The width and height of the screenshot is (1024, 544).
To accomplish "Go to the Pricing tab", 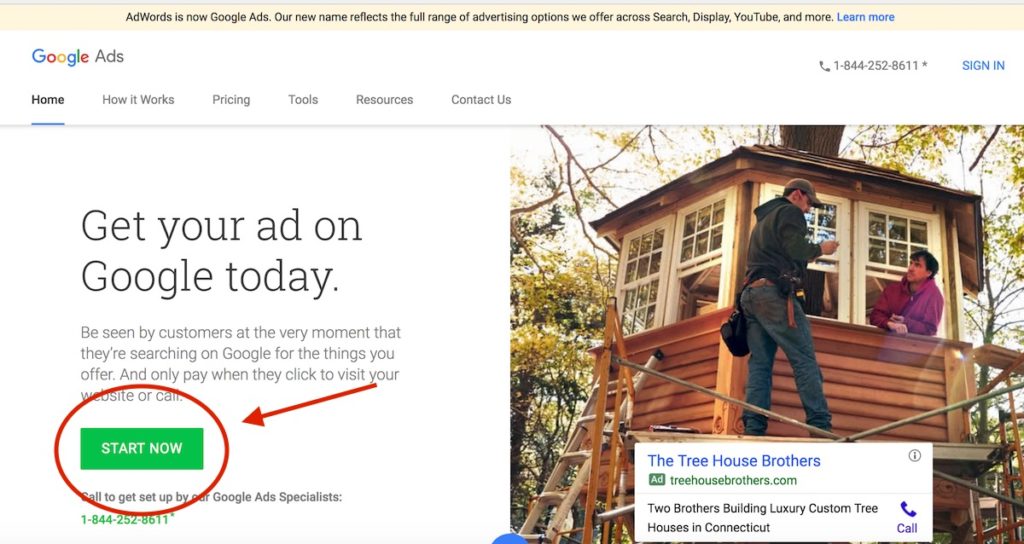I will point(231,100).
